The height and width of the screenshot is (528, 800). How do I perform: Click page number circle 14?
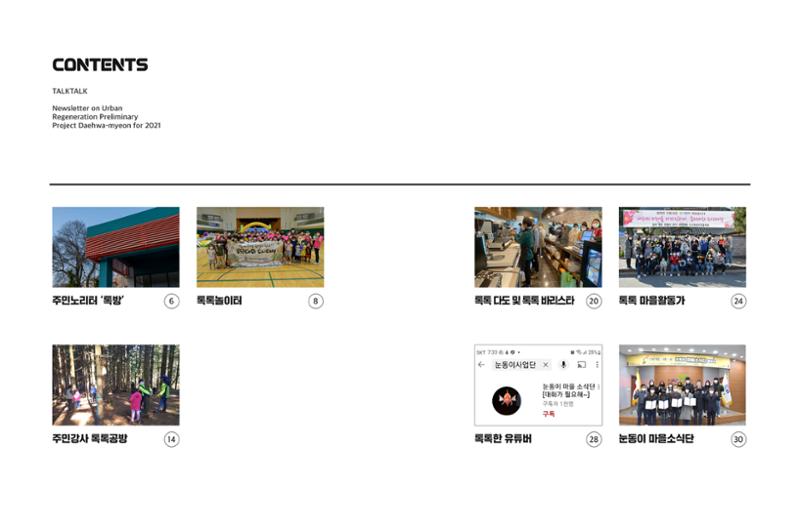[x=171, y=439]
